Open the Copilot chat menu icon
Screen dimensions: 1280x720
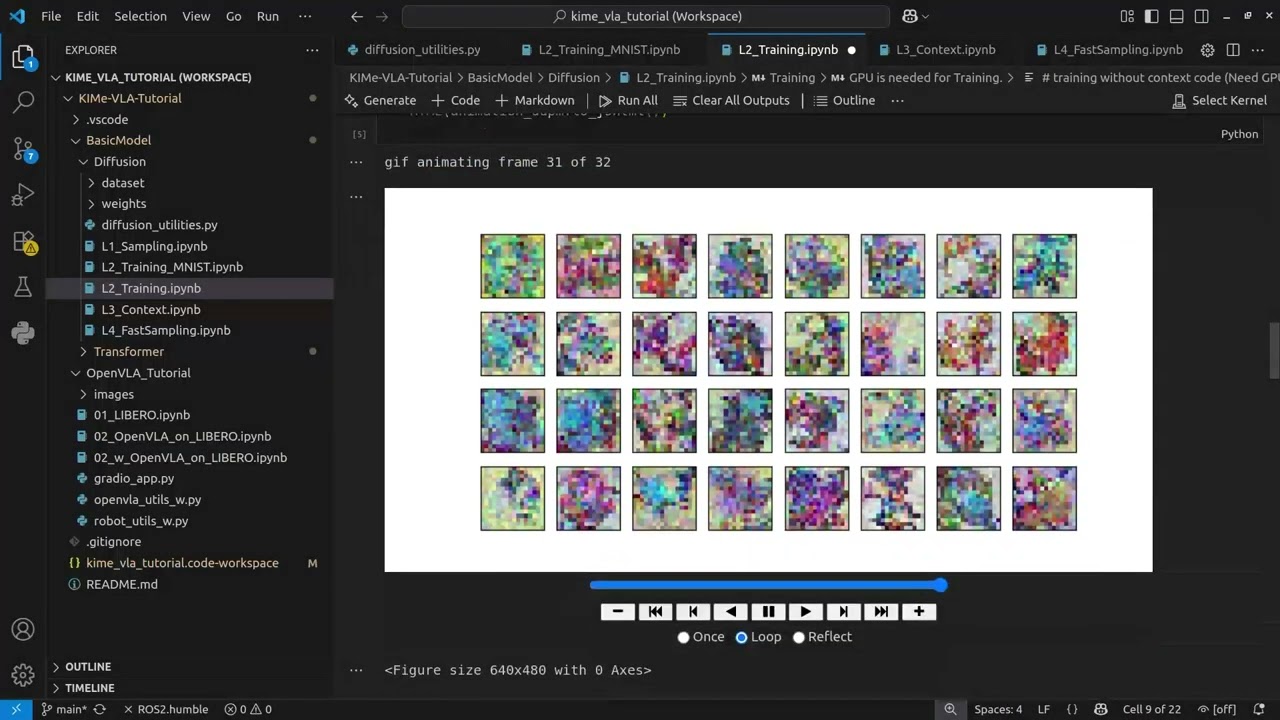tap(915, 17)
